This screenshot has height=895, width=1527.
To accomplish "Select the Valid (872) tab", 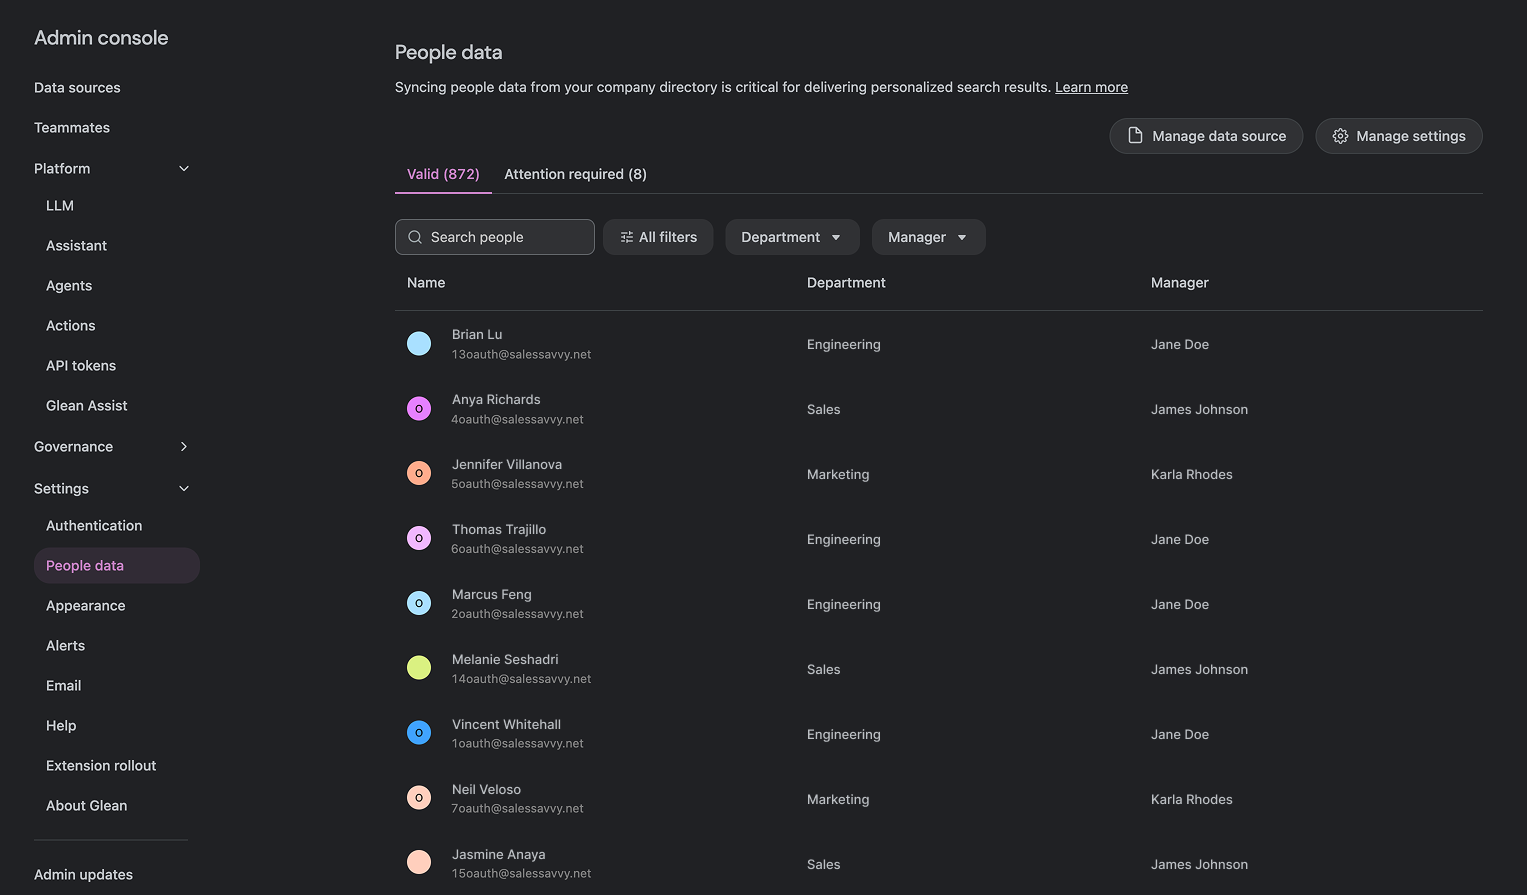I will click(x=443, y=174).
